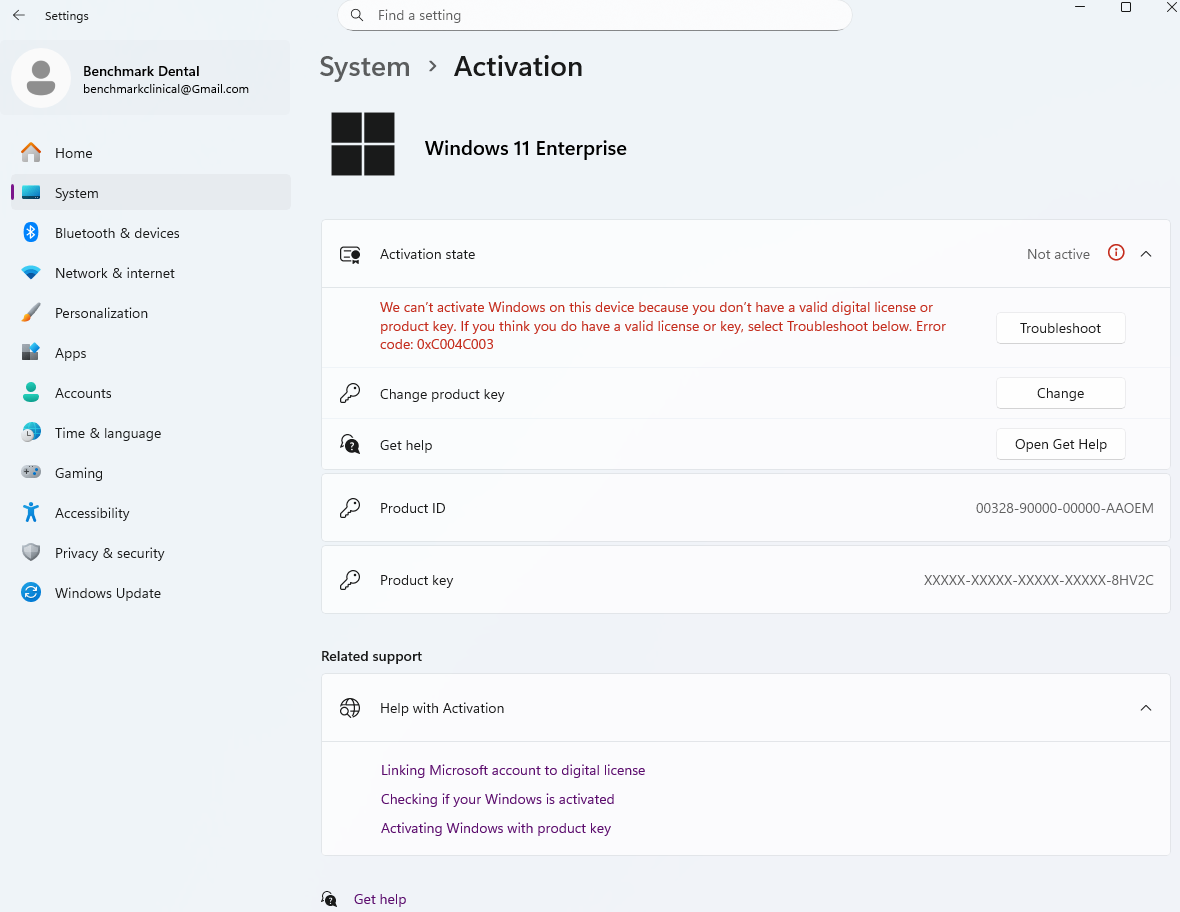This screenshot has height=912, width=1180.
Task: Click the Gaming controller icon
Action: tap(31, 473)
